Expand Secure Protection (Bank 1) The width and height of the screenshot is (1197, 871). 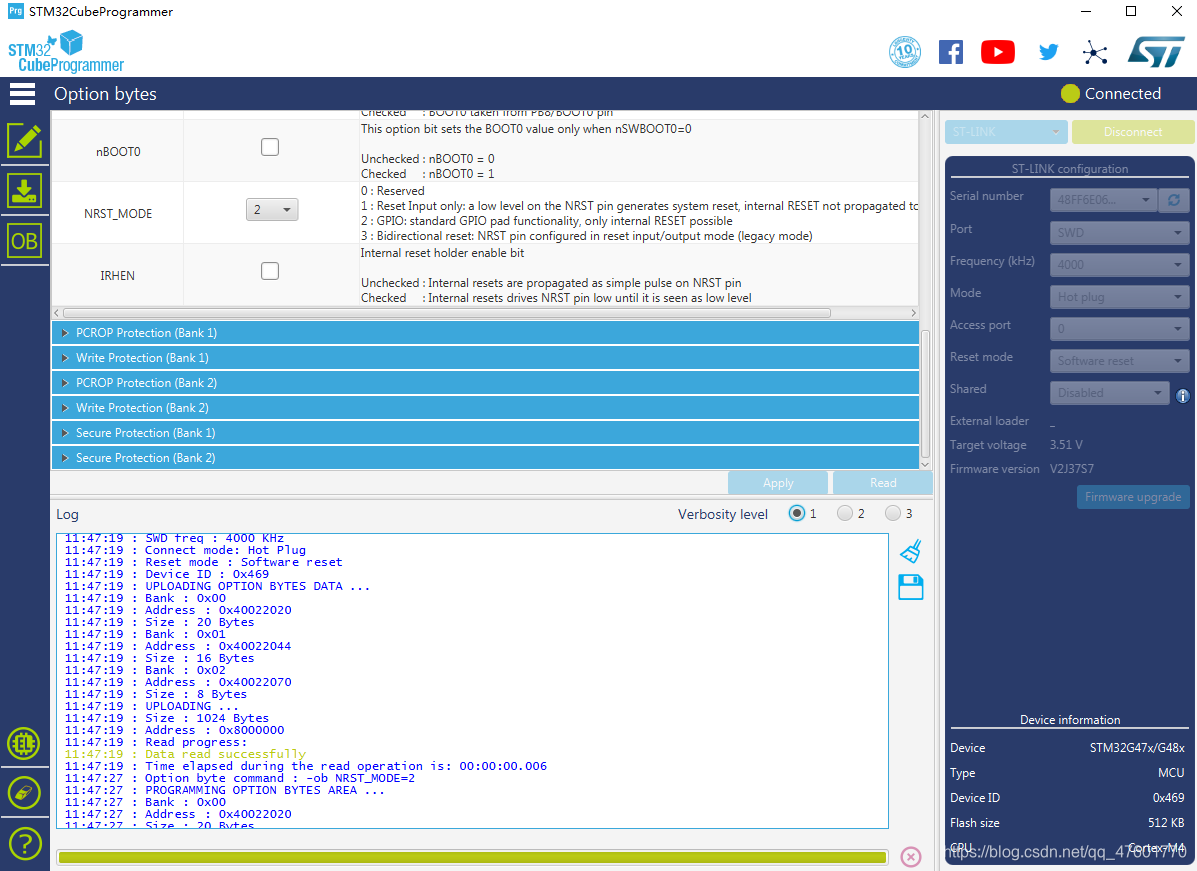486,433
